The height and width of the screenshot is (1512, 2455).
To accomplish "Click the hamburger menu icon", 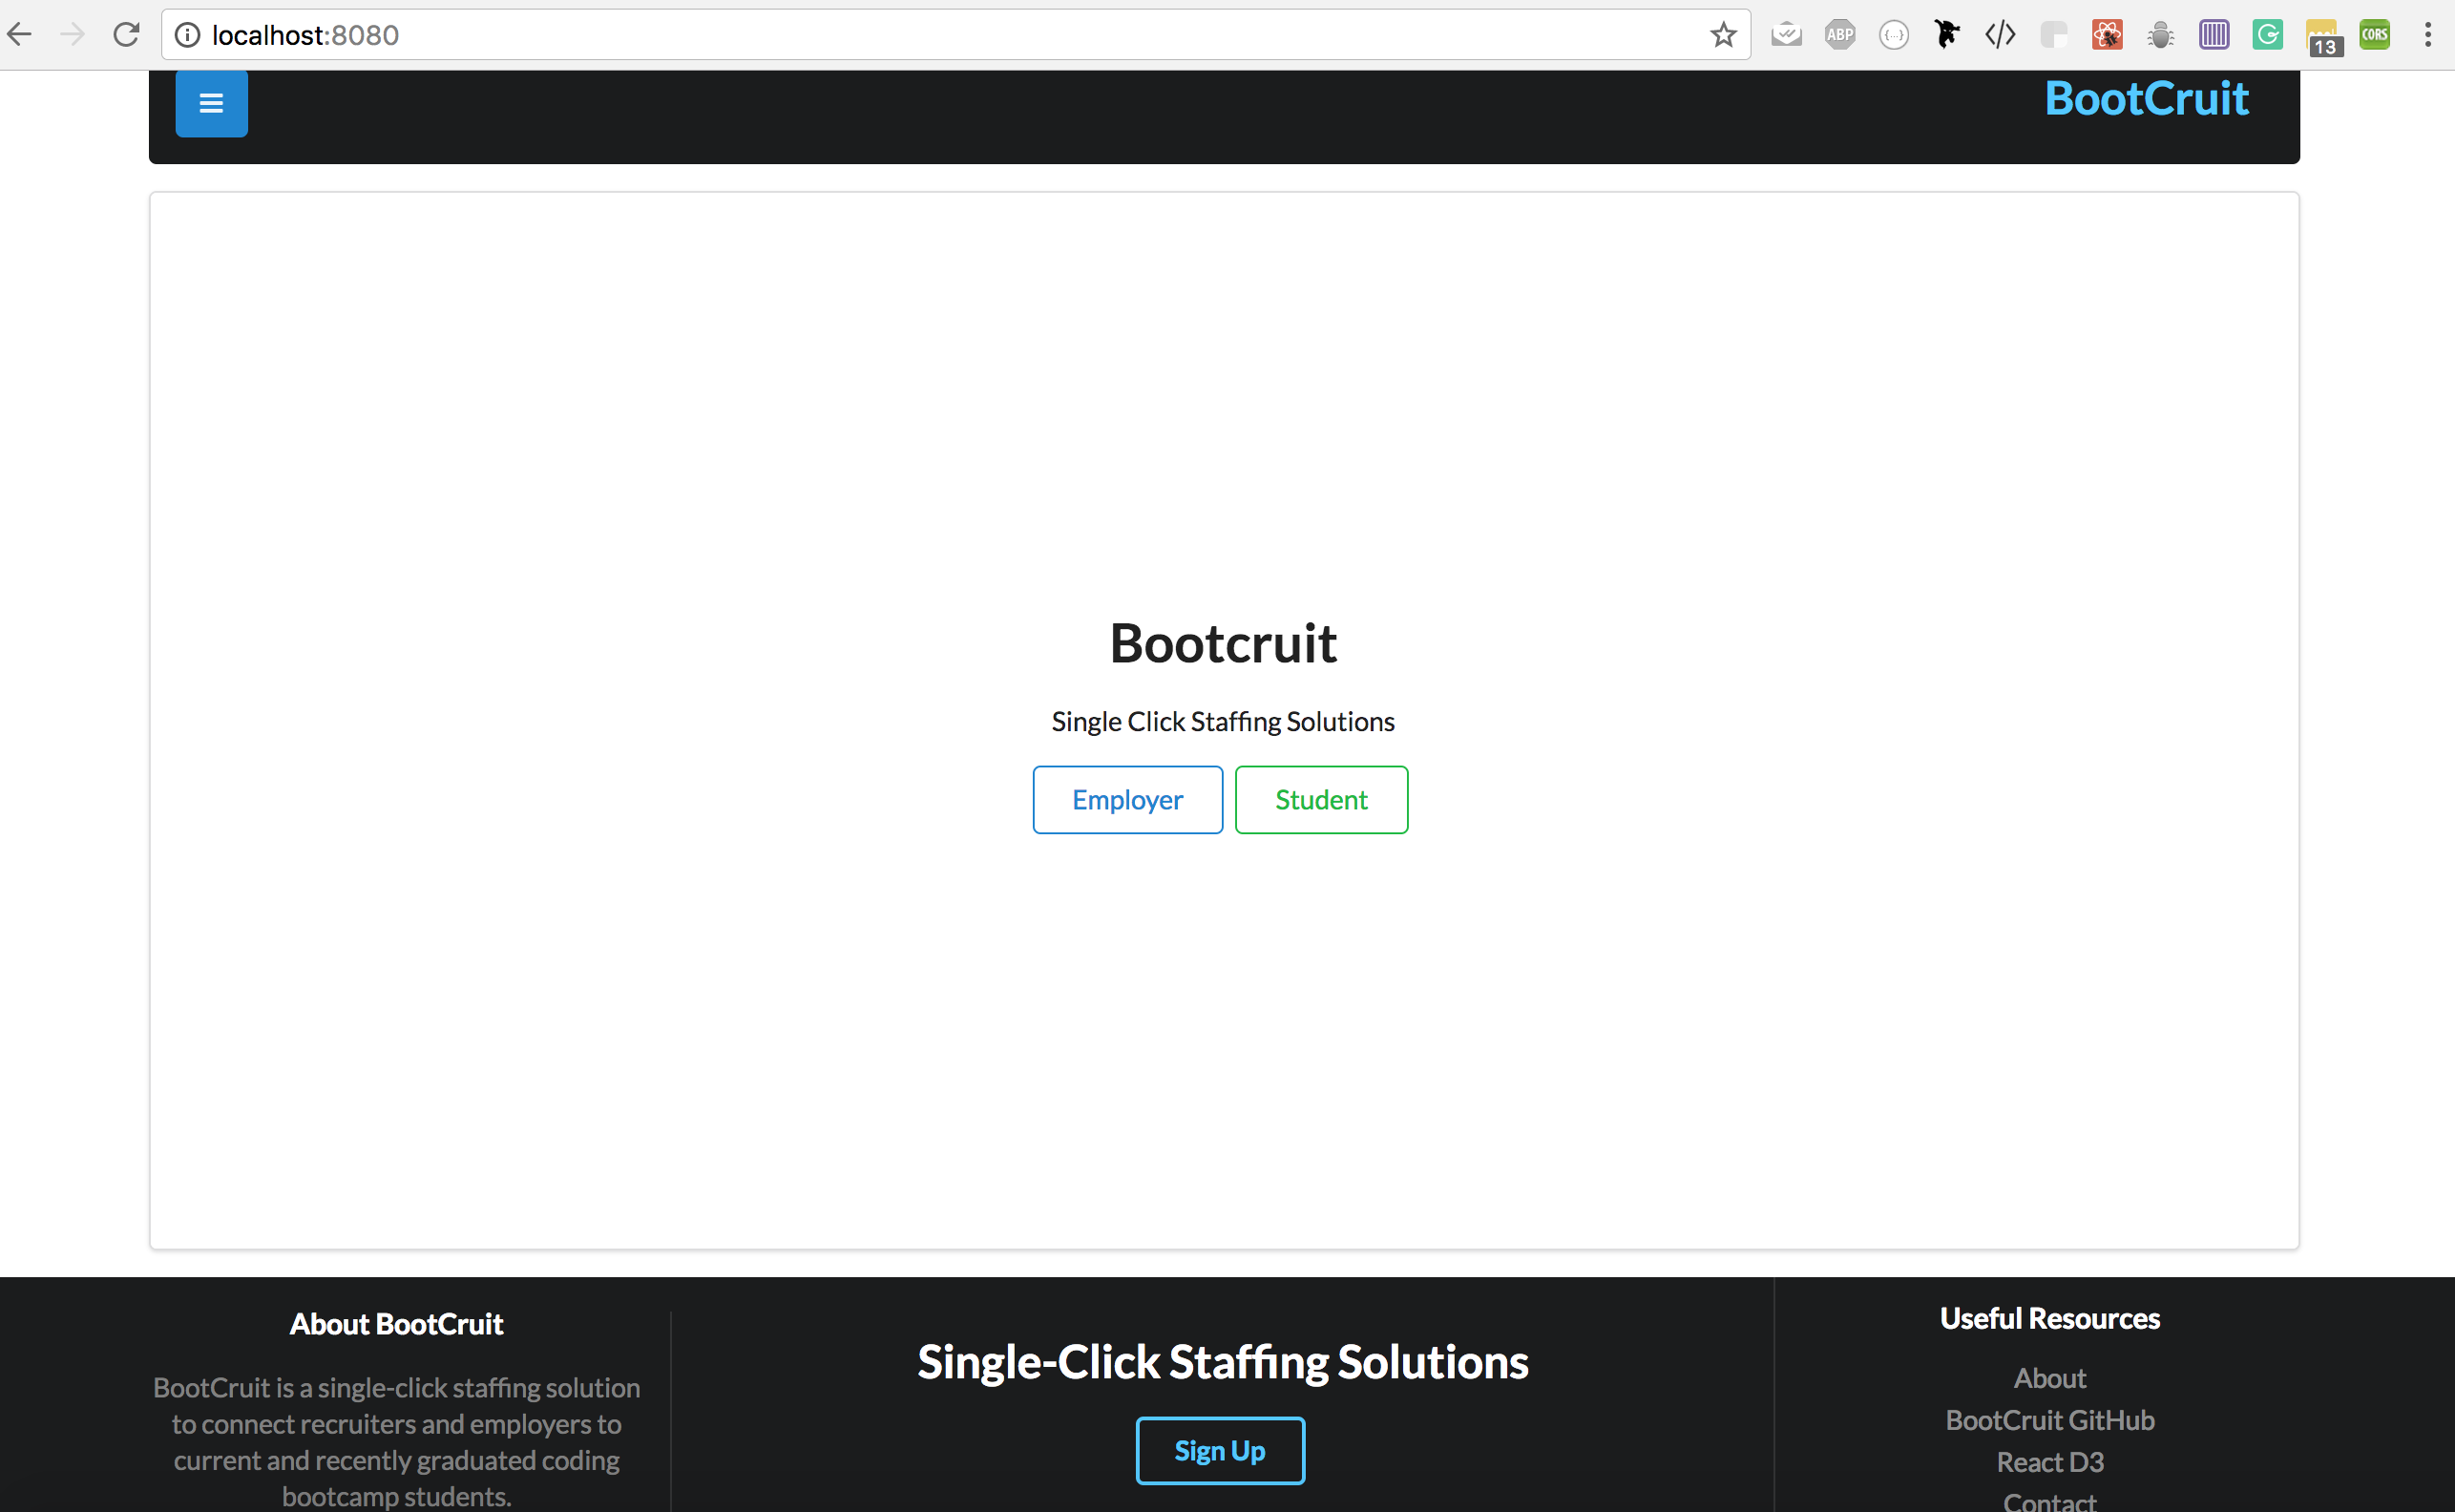I will (209, 103).
